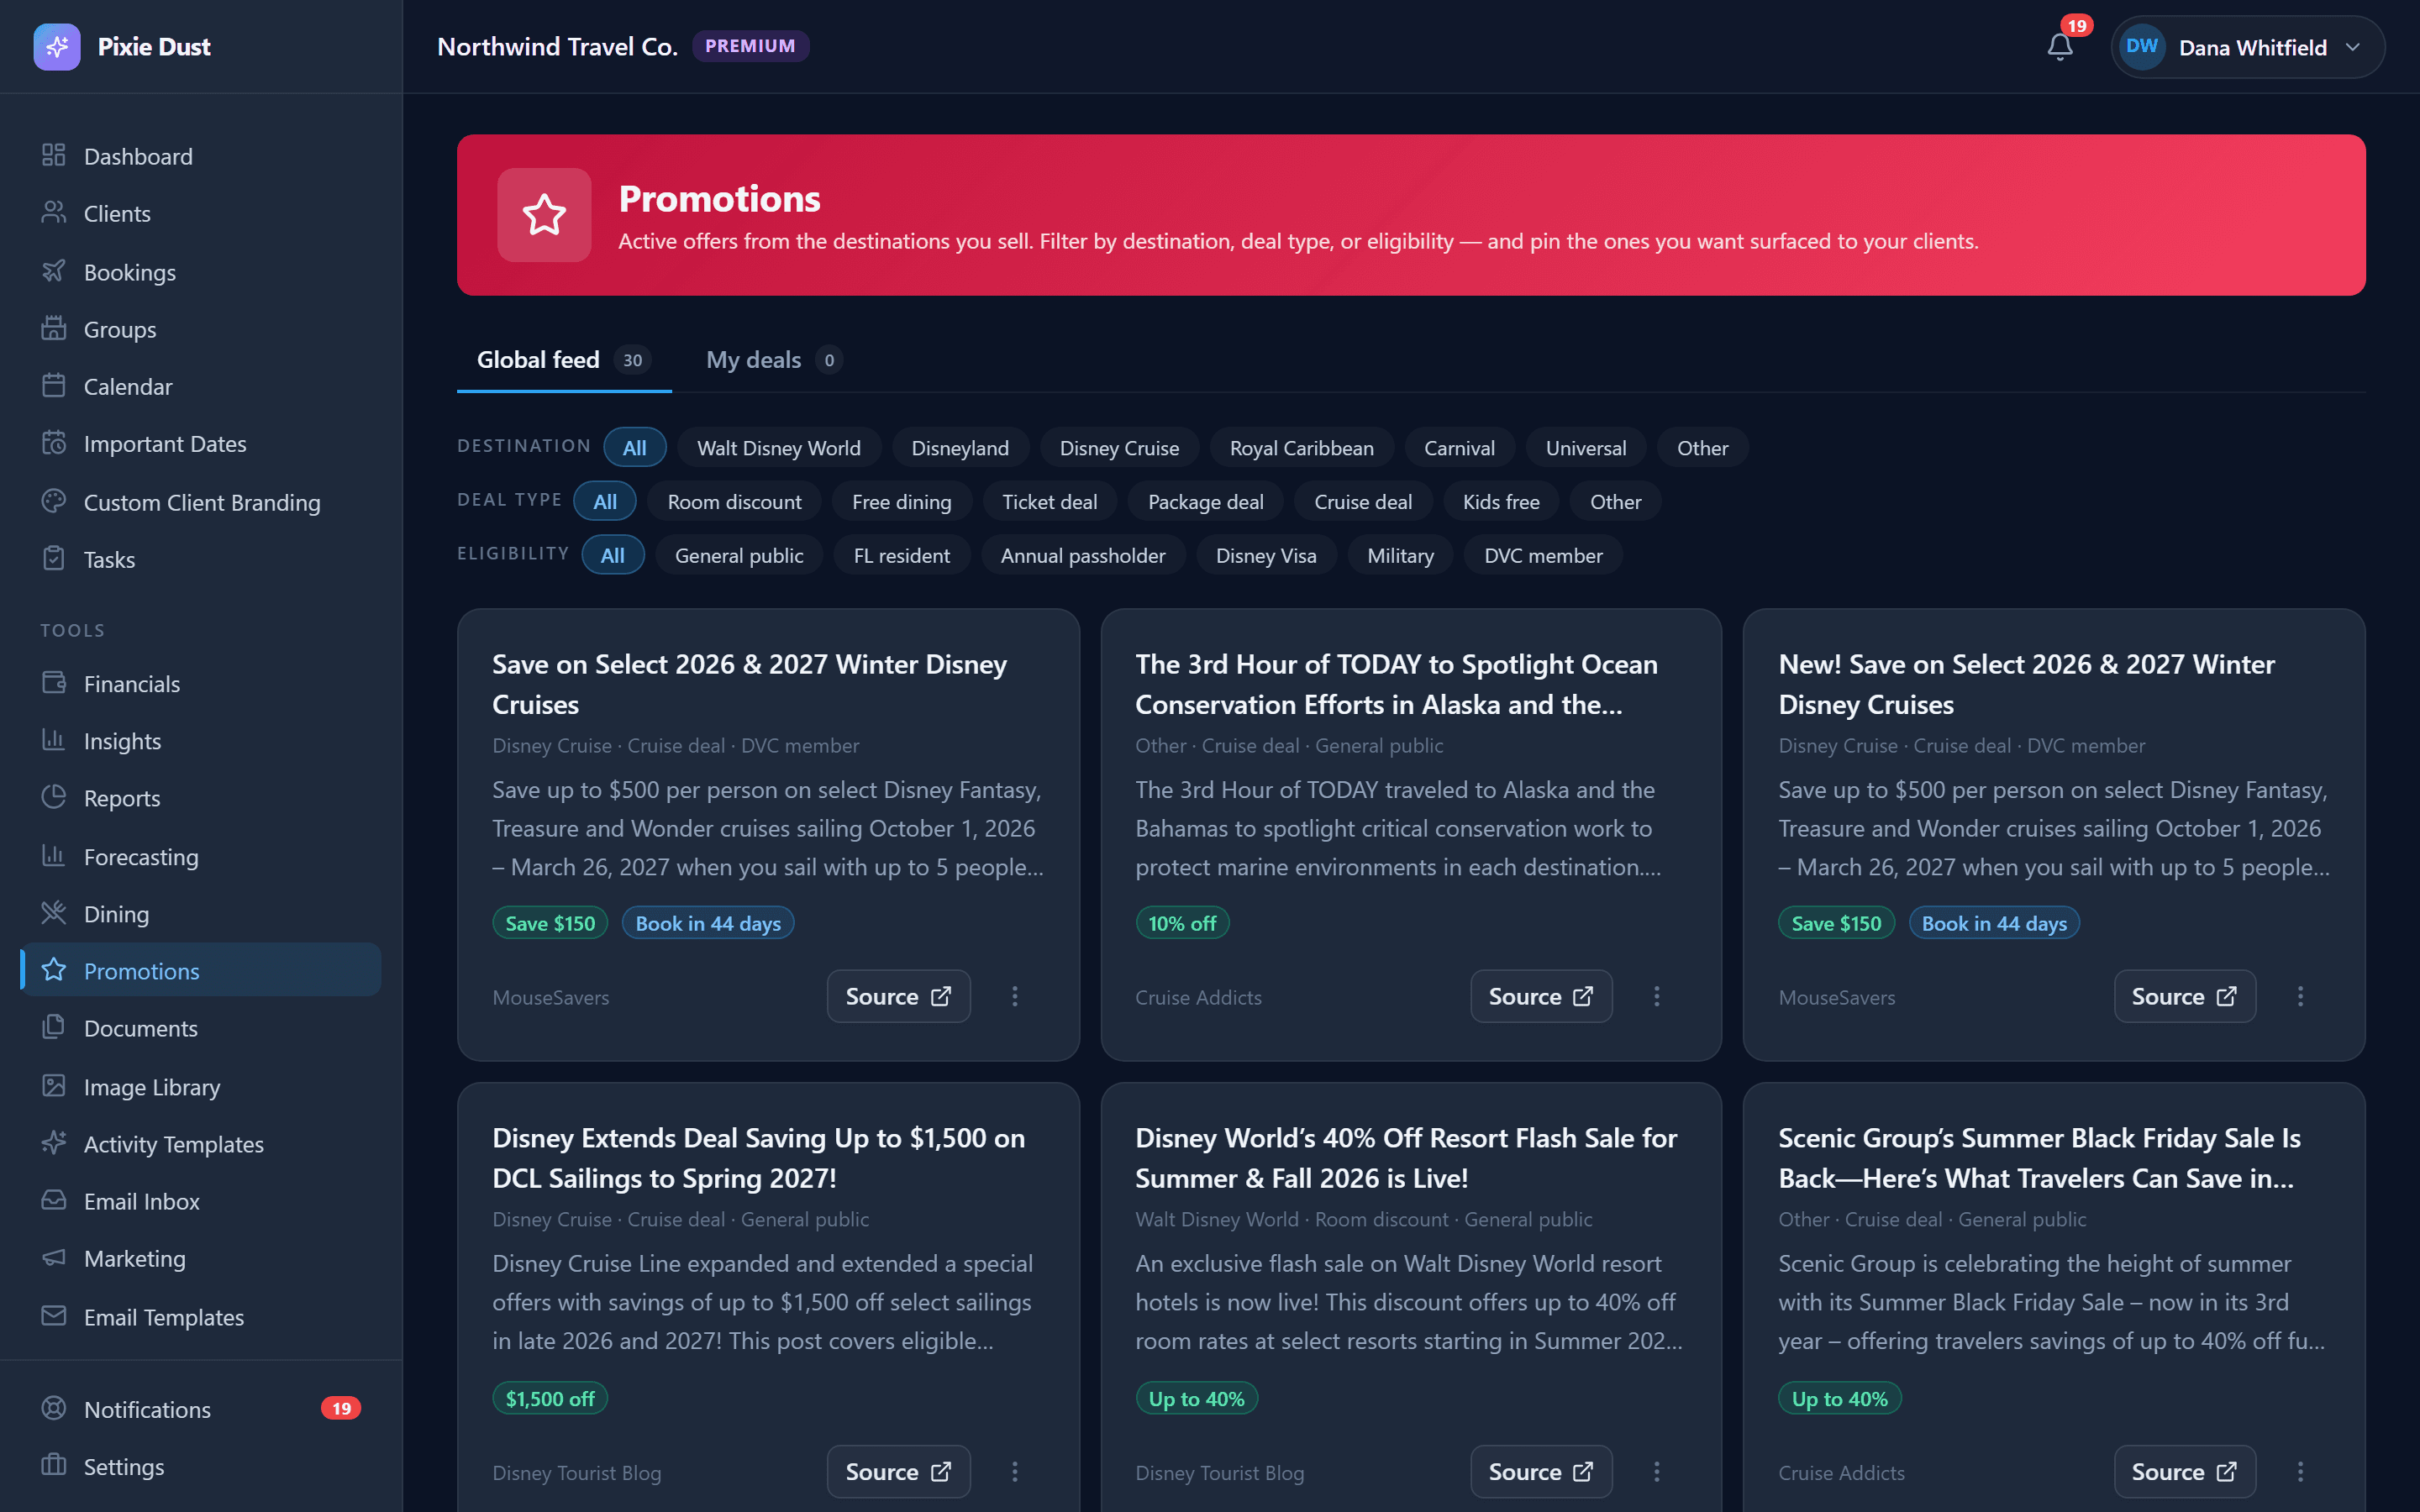Open Source for first Winter Disney Cruises card

click(x=898, y=996)
